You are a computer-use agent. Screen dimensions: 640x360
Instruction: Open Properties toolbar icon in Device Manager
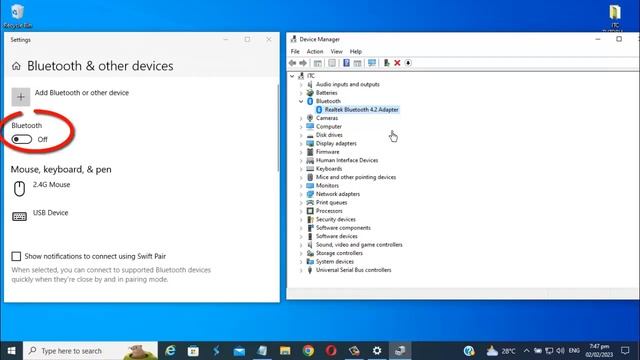[332, 63]
